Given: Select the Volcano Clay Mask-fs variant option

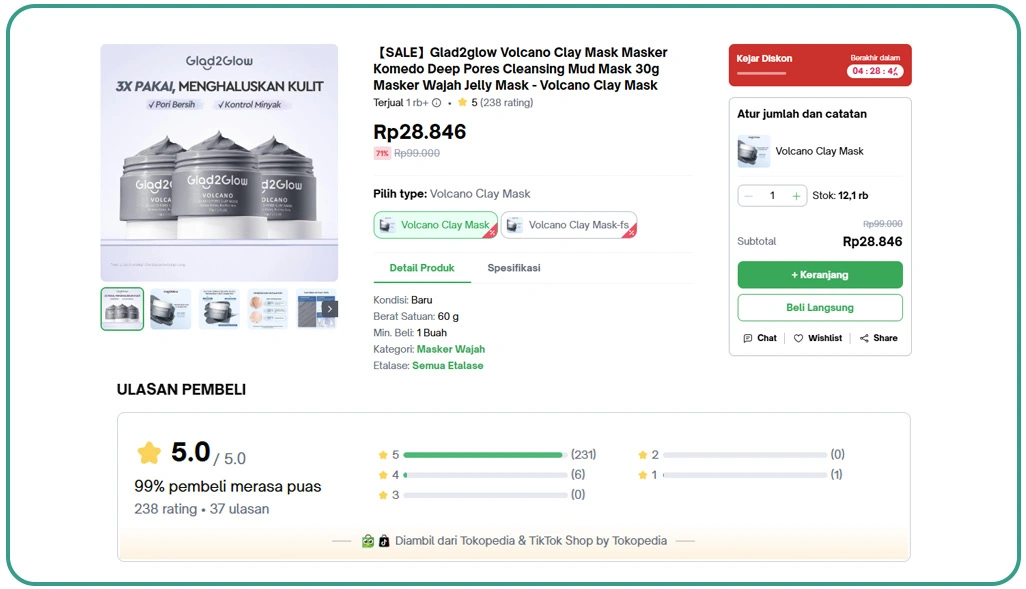Looking at the screenshot, I should coord(569,225).
